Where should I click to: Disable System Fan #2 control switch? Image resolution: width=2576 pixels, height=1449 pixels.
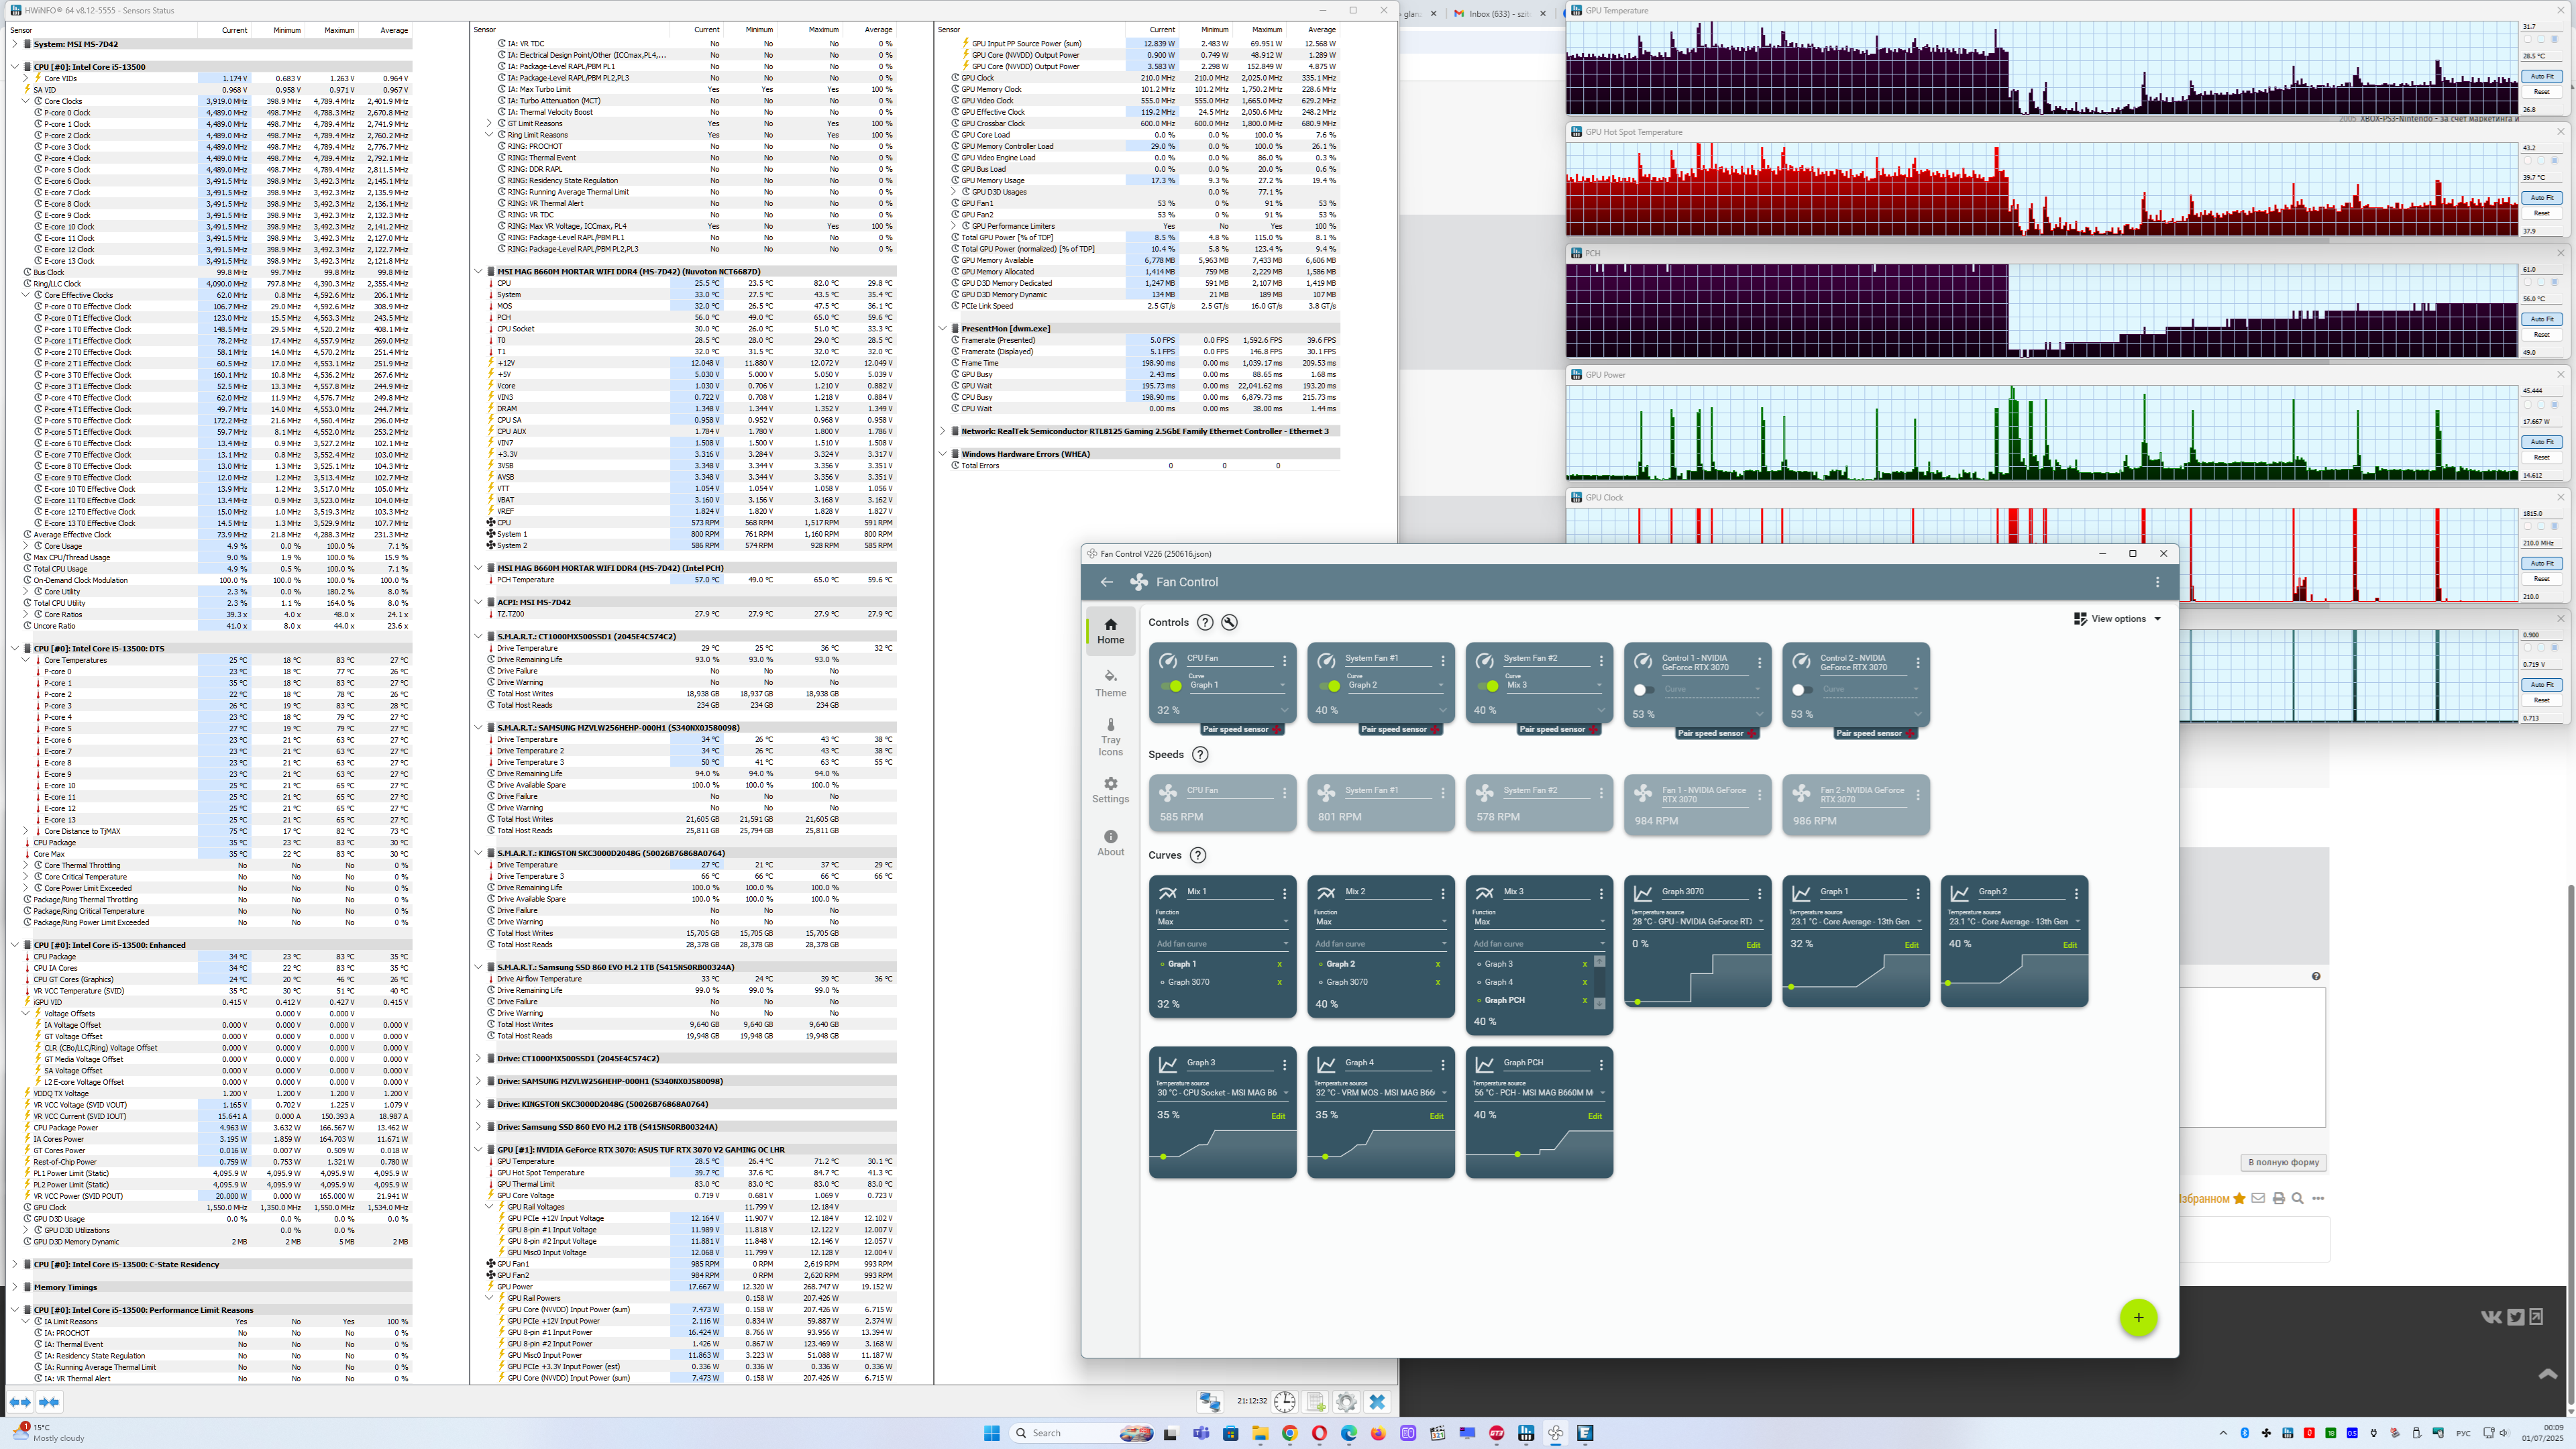coord(1488,686)
